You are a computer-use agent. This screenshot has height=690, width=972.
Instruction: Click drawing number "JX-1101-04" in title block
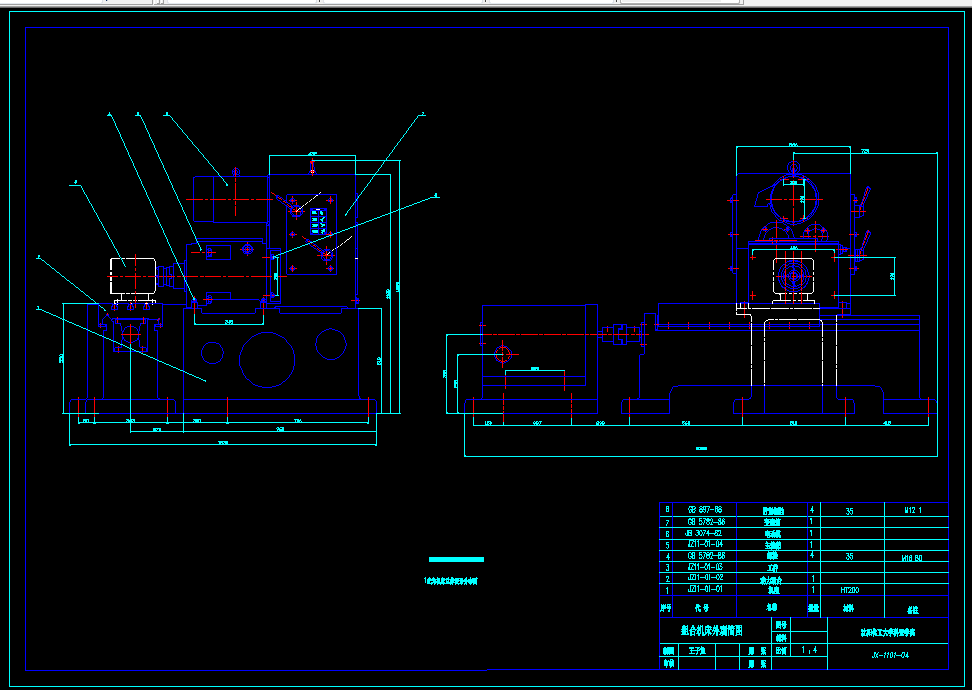[x=890, y=655]
